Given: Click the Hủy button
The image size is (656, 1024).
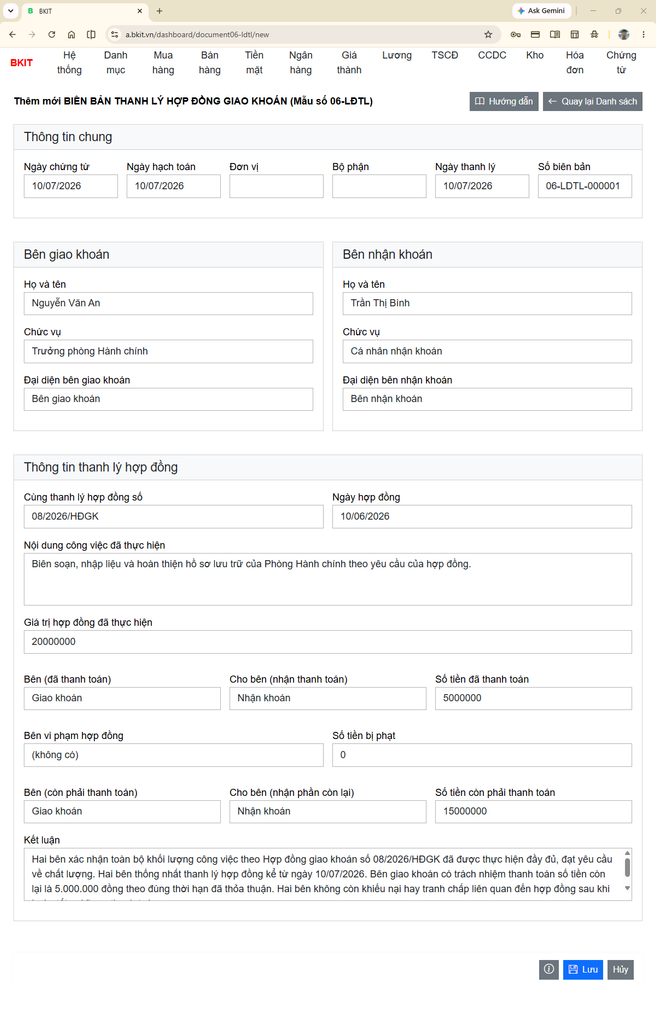Looking at the screenshot, I should [x=621, y=969].
